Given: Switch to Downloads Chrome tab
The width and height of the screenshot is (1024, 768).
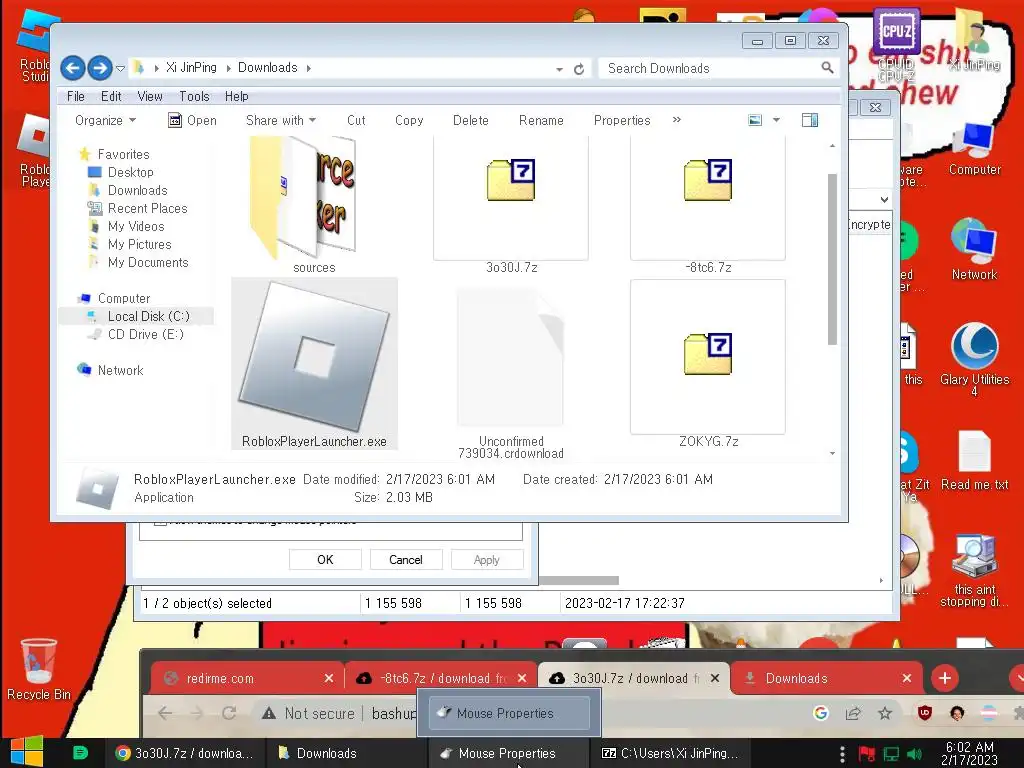Looking at the screenshot, I should (x=827, y=678).
